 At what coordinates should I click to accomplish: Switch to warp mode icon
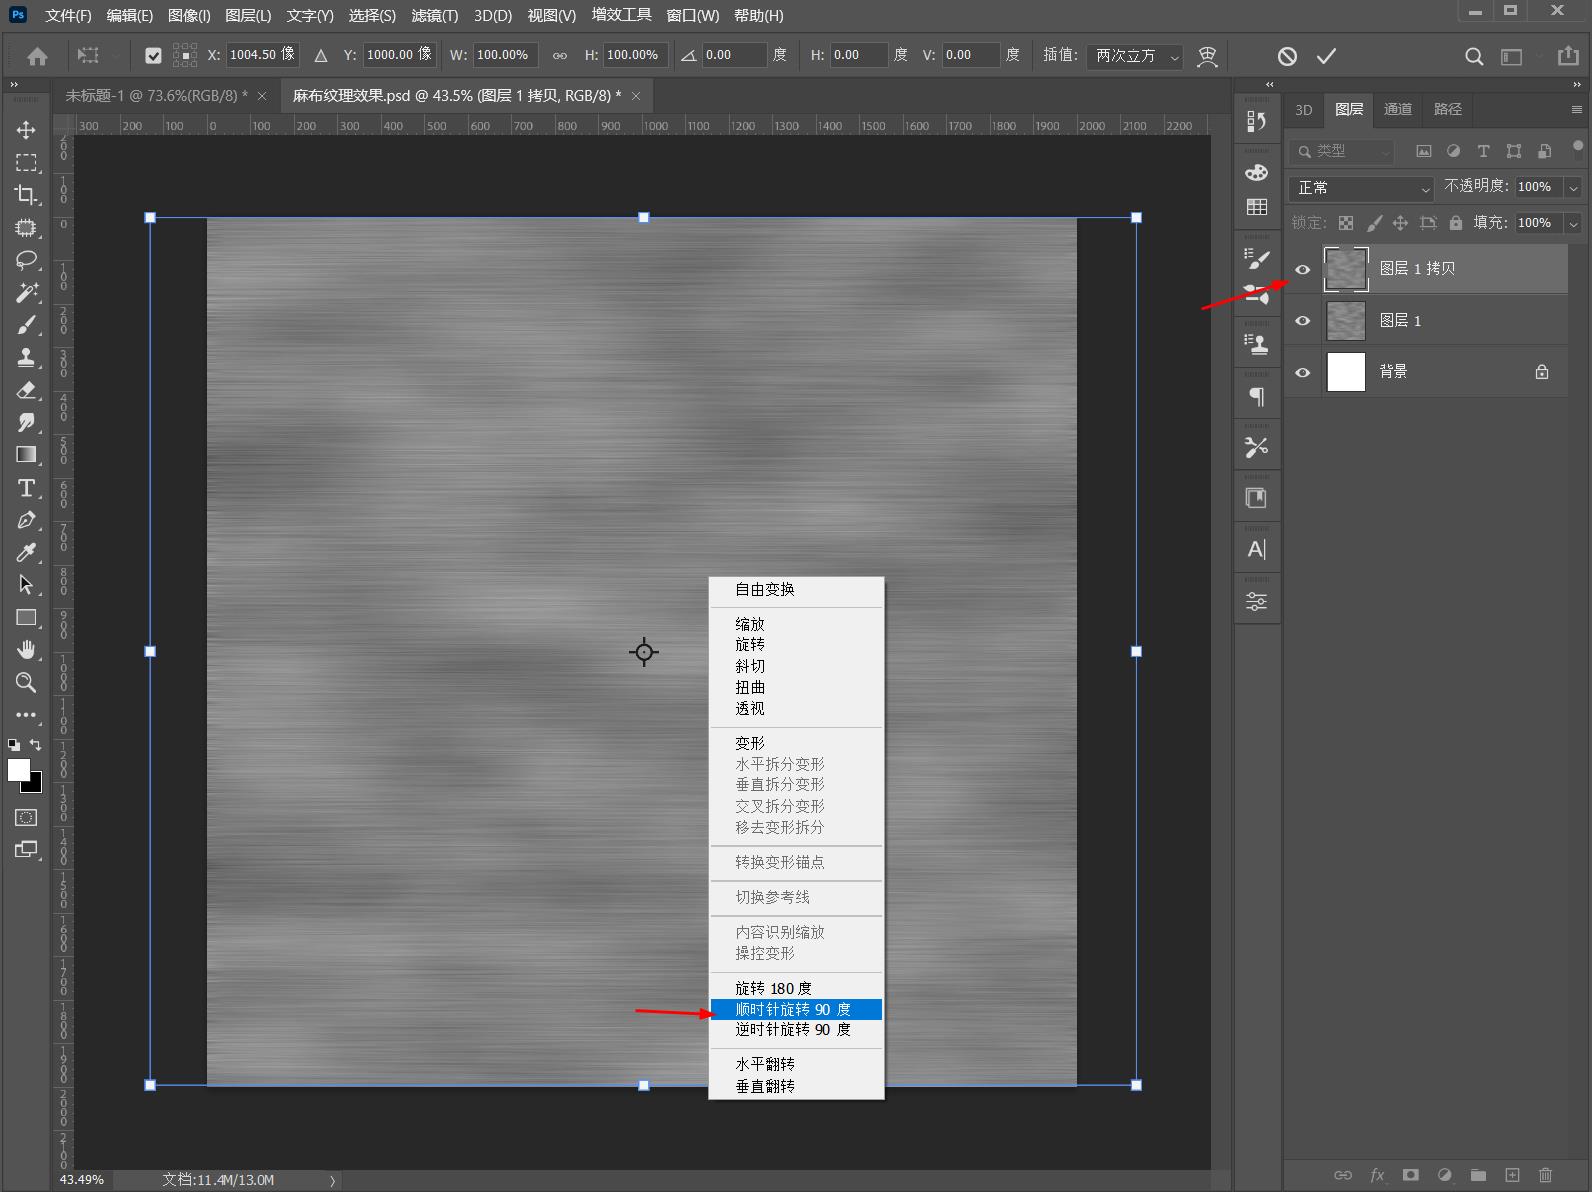click(1208, 56)
